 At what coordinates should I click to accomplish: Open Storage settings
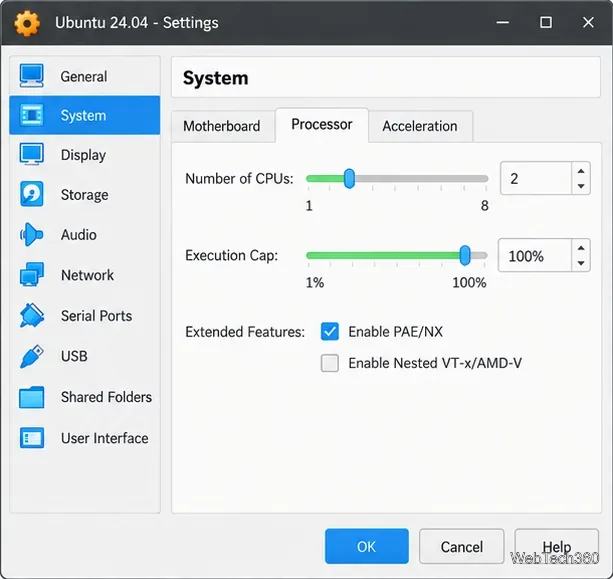85,194
